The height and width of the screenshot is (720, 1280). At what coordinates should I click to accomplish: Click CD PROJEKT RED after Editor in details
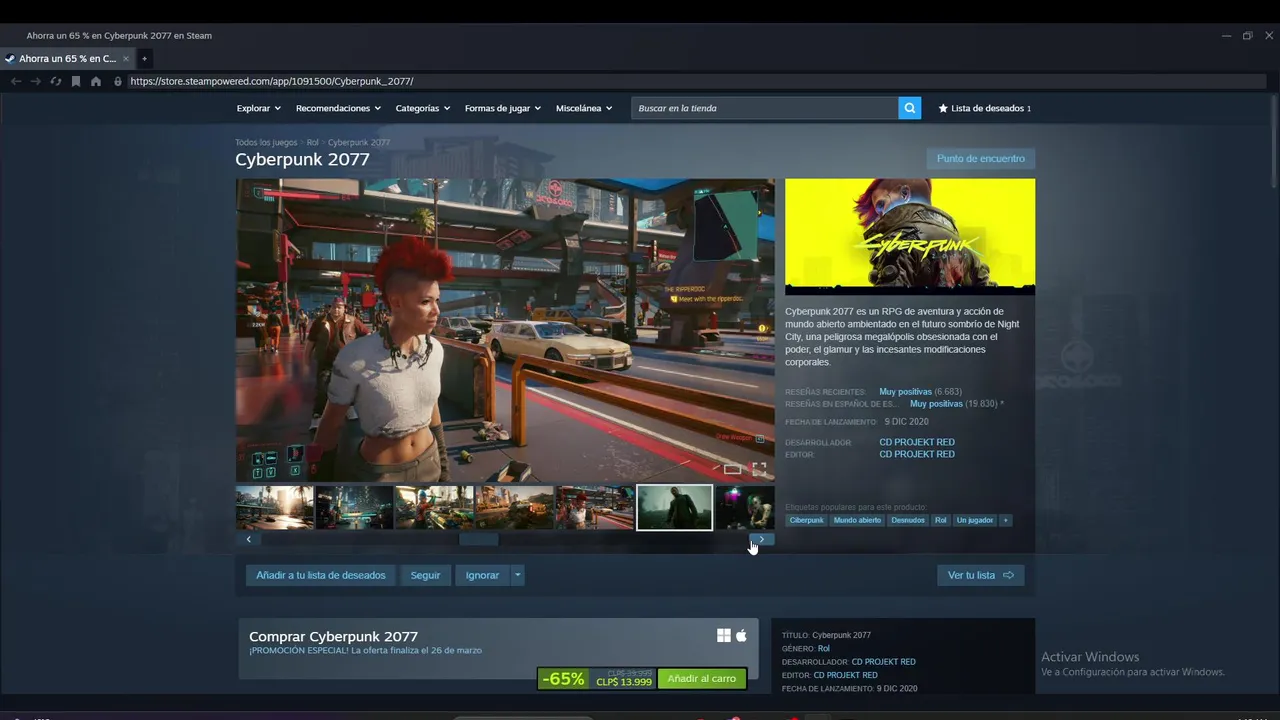coord(846,675)
